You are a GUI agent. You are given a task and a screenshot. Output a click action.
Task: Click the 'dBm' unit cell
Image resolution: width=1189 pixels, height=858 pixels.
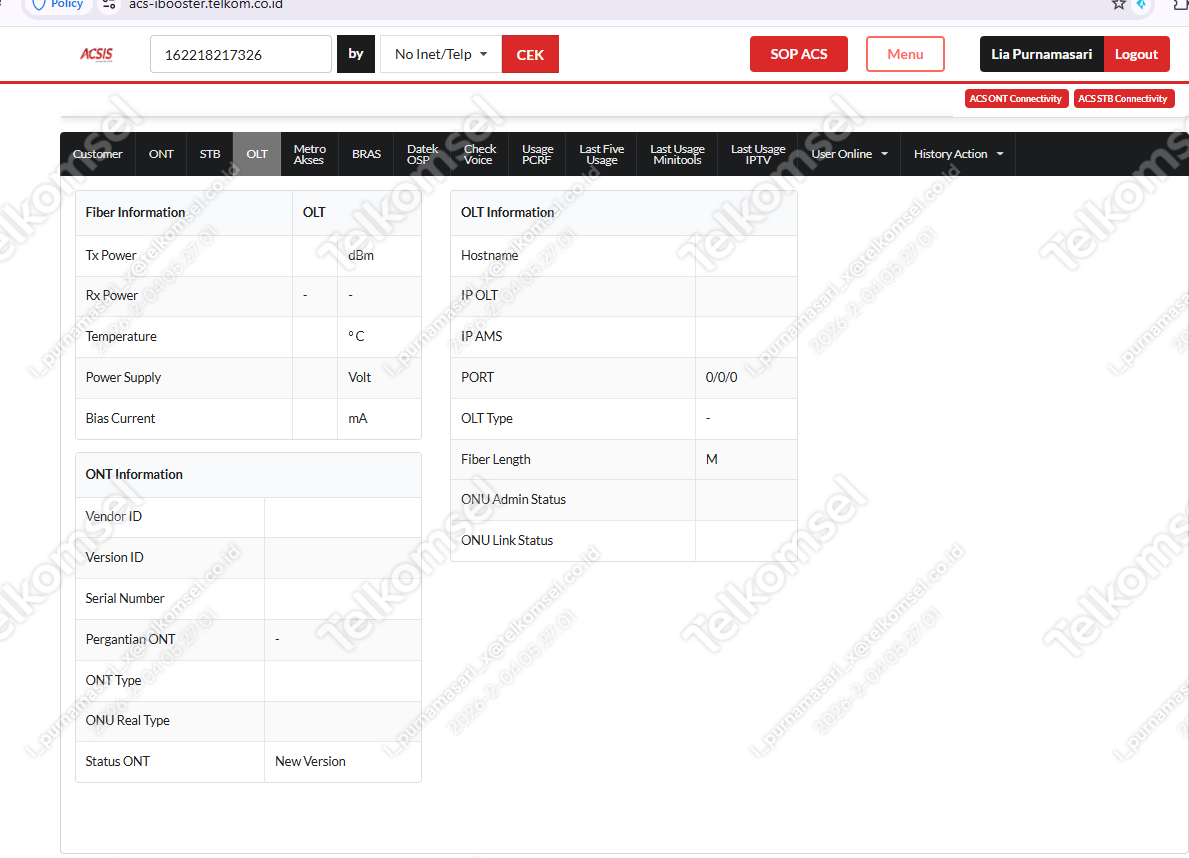(x=361, y=256)
